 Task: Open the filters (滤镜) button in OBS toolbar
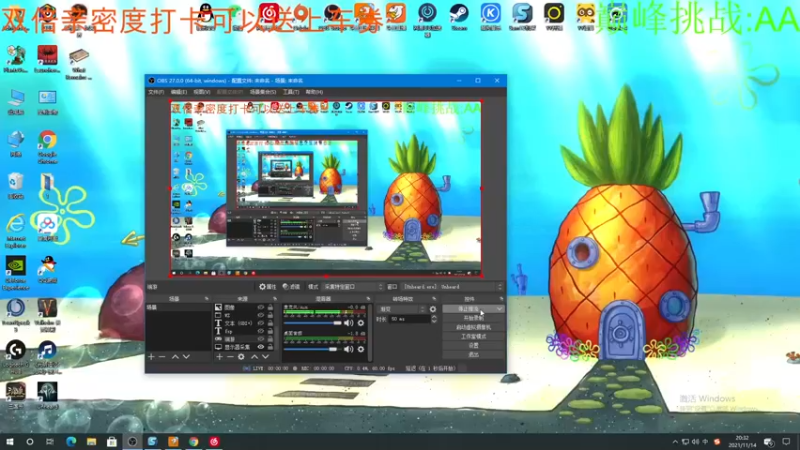pyautogui.click(x=291, y=287)
